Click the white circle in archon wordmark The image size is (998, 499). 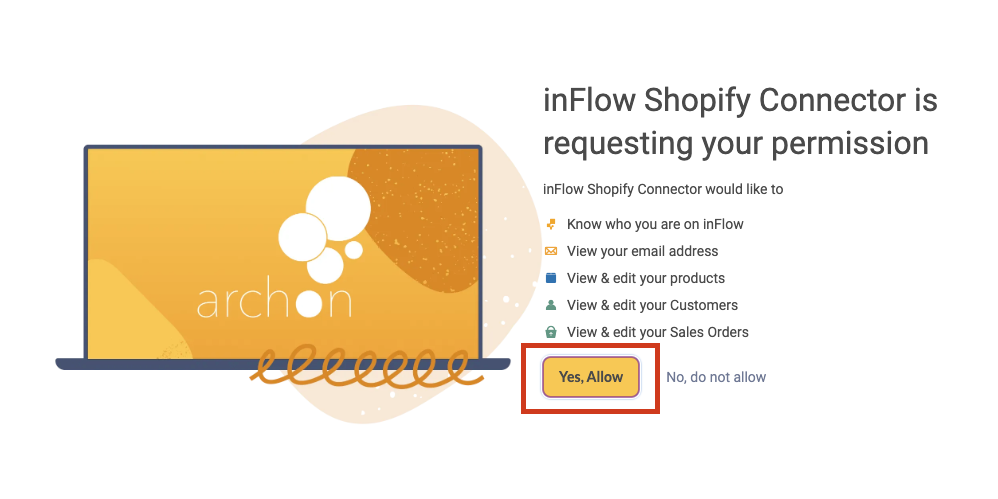tap(309, 302)
